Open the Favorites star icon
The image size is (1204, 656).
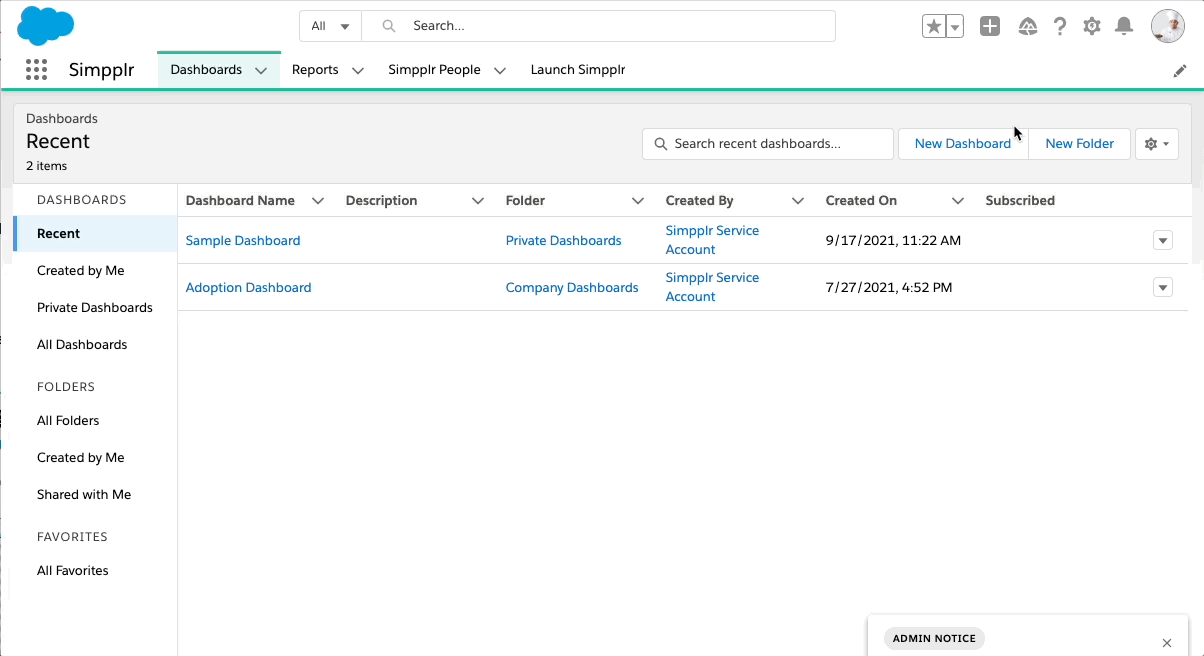[933, 27]
